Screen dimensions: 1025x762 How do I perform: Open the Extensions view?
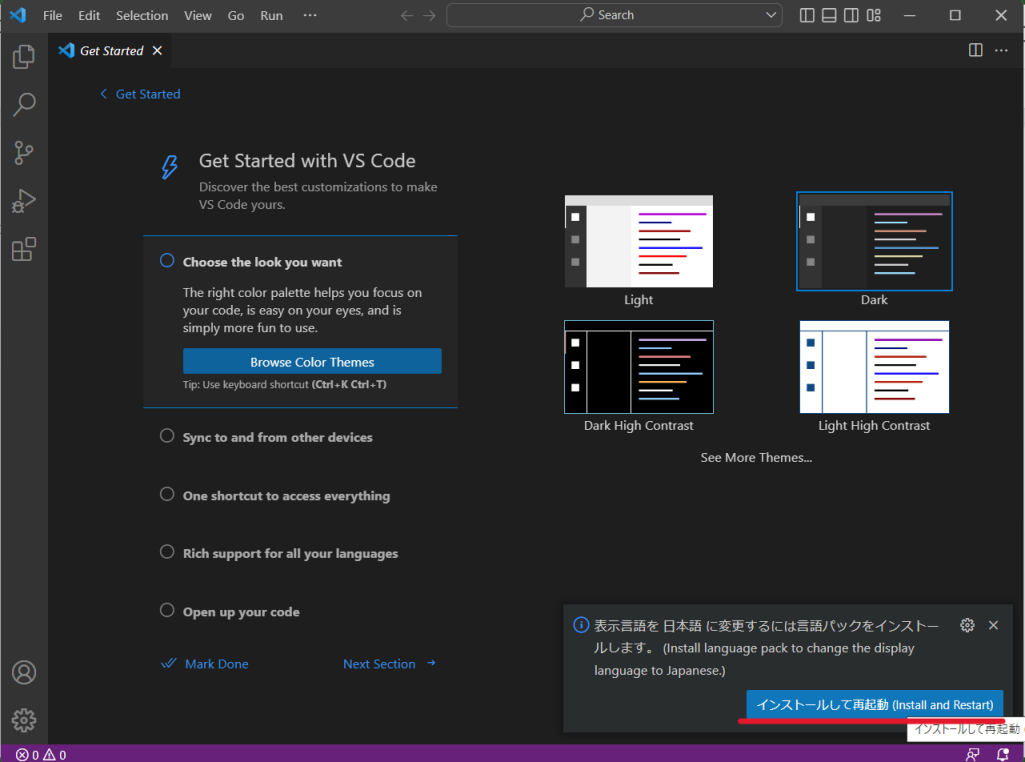coord(24,249)
